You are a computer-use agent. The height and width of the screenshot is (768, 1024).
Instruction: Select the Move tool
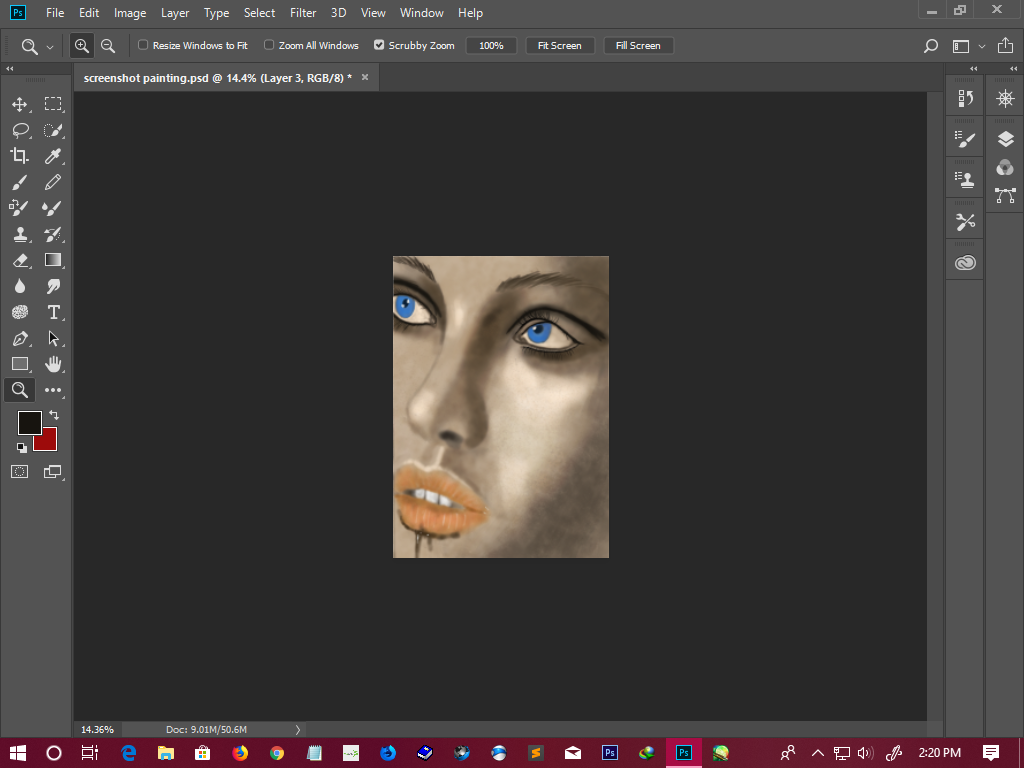pyautogui.click(x=19, y=104)
